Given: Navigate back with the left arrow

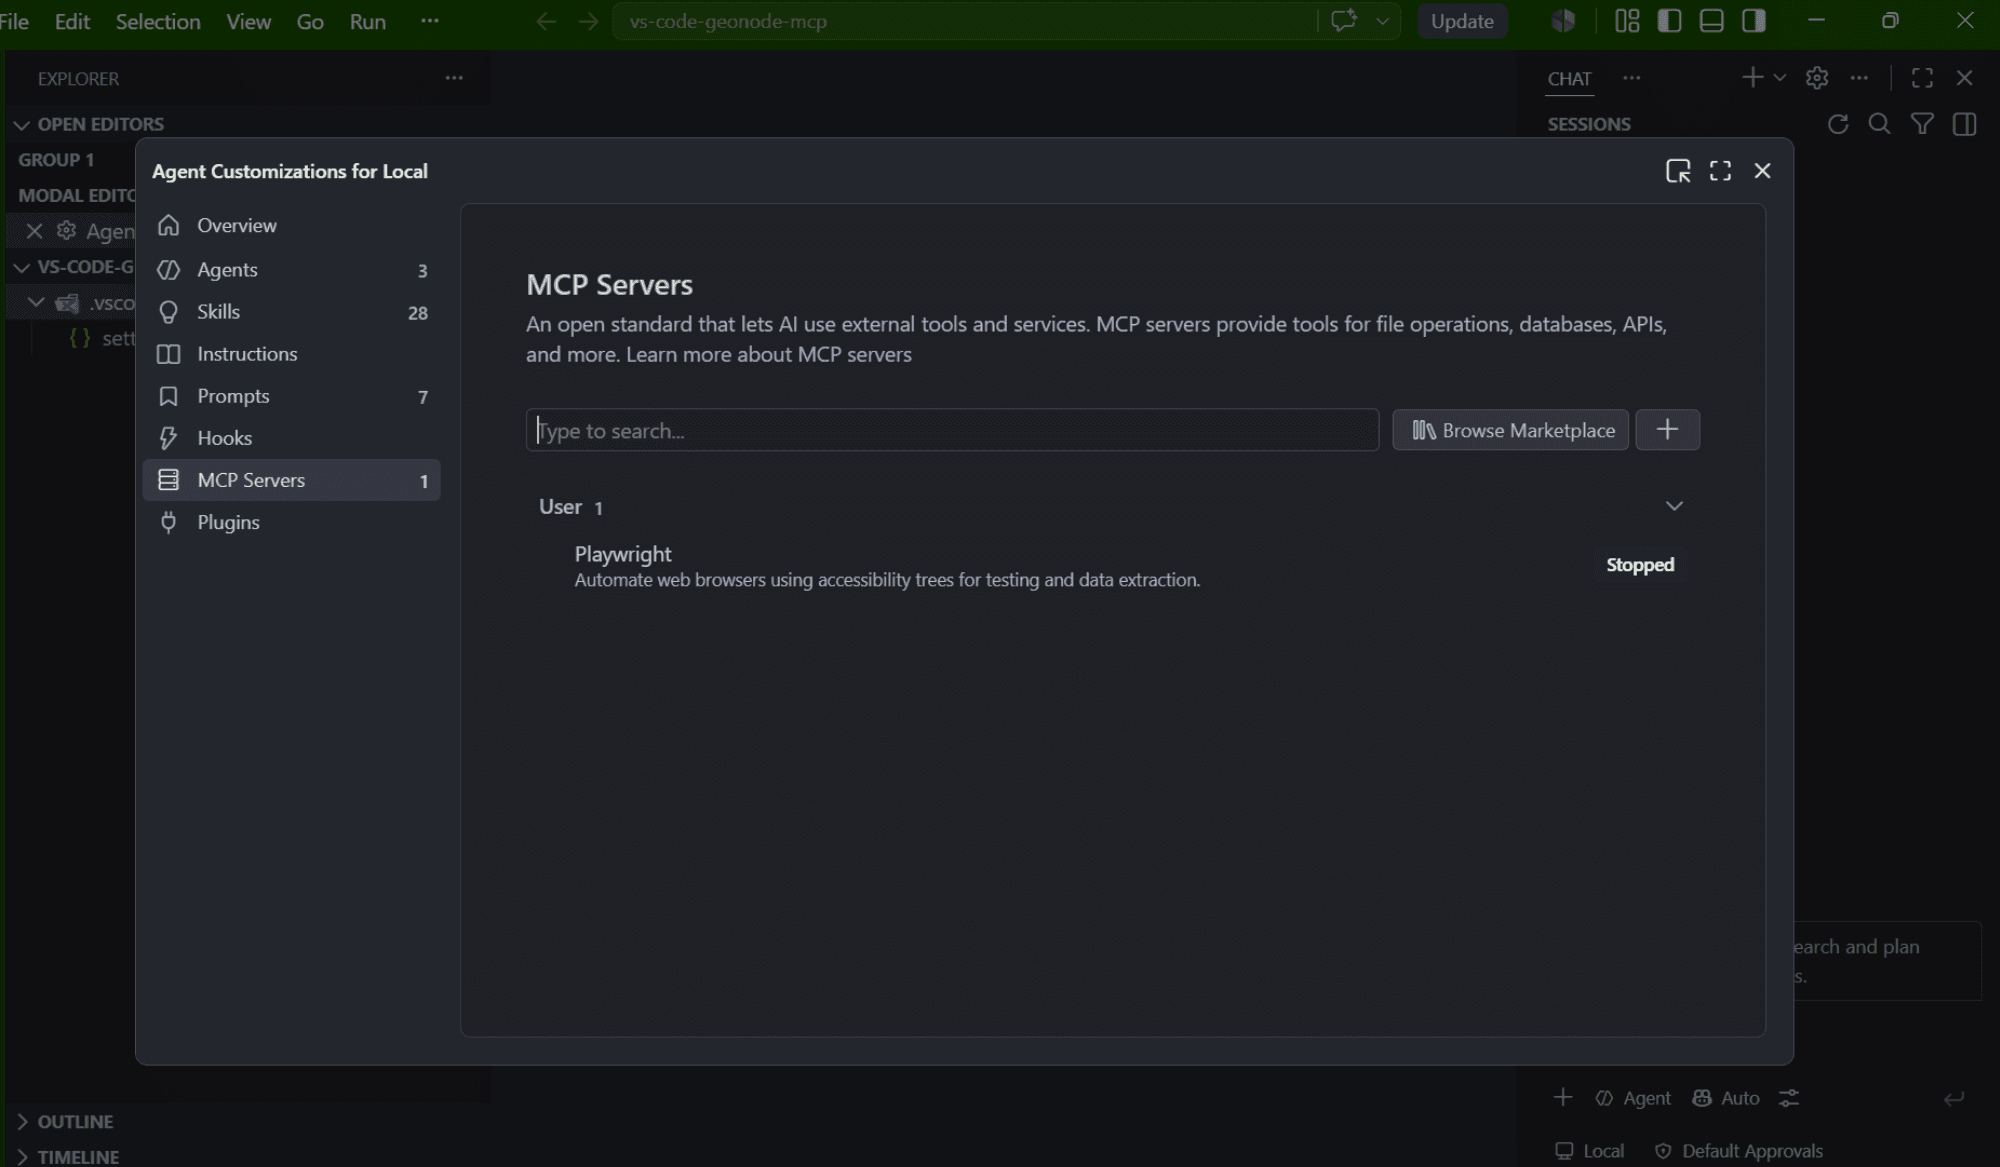Looking at the screenshot, I should coord(545,21).
